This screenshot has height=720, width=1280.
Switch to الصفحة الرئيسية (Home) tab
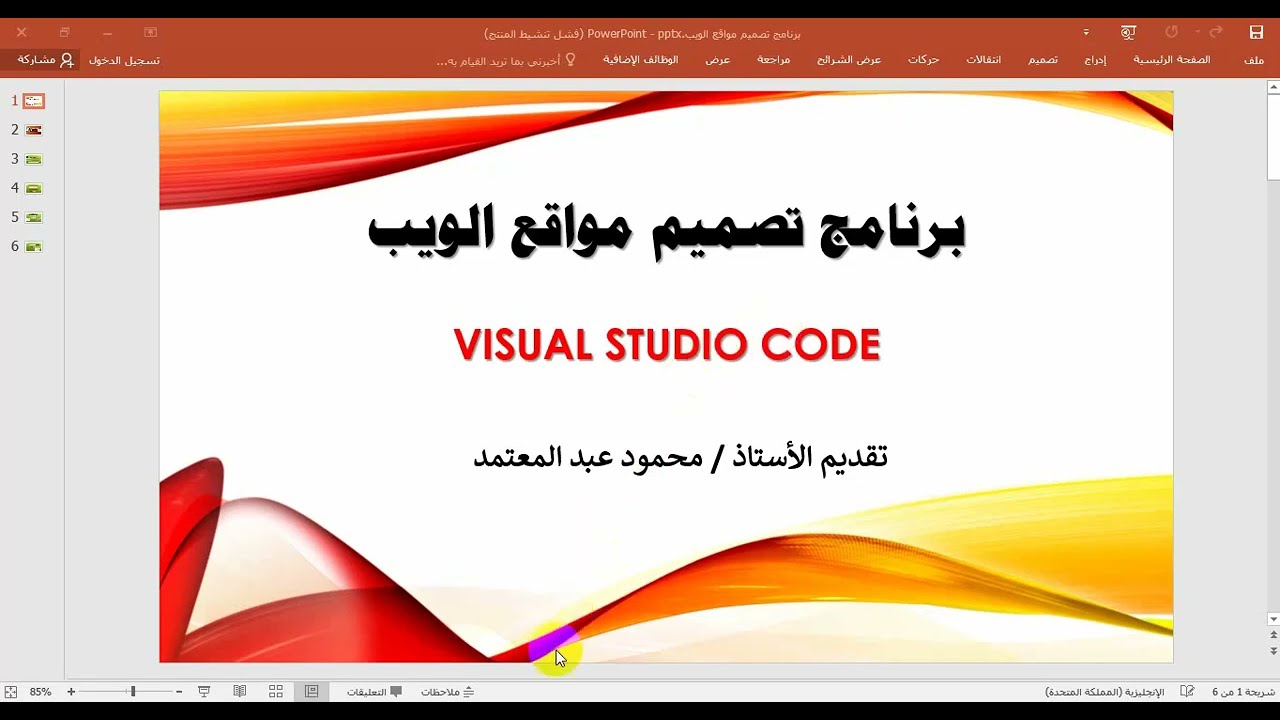(x=1171, y=60)
